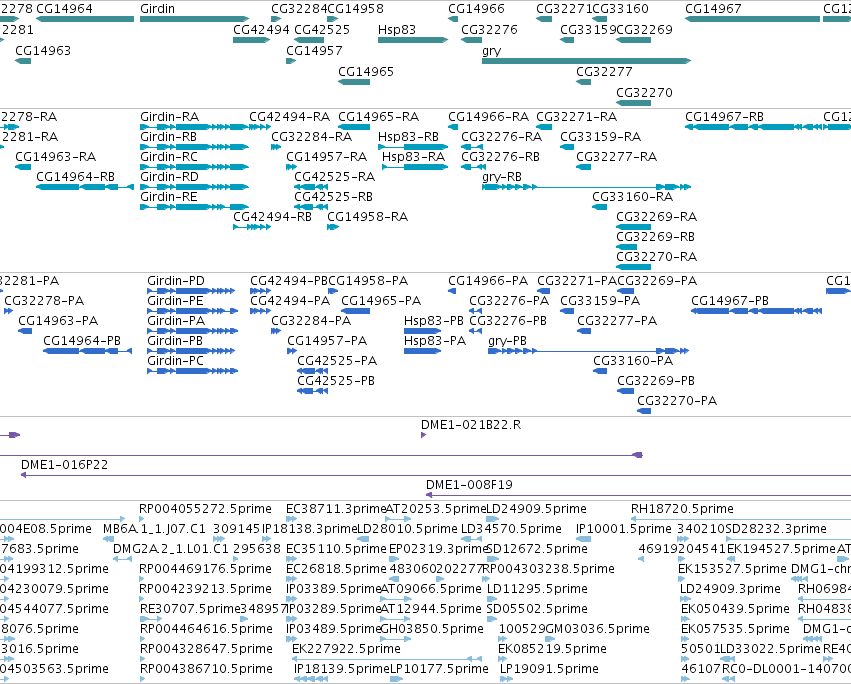
Task: Click EST LD34570.5prime label
Action: (x=511, y=529)
